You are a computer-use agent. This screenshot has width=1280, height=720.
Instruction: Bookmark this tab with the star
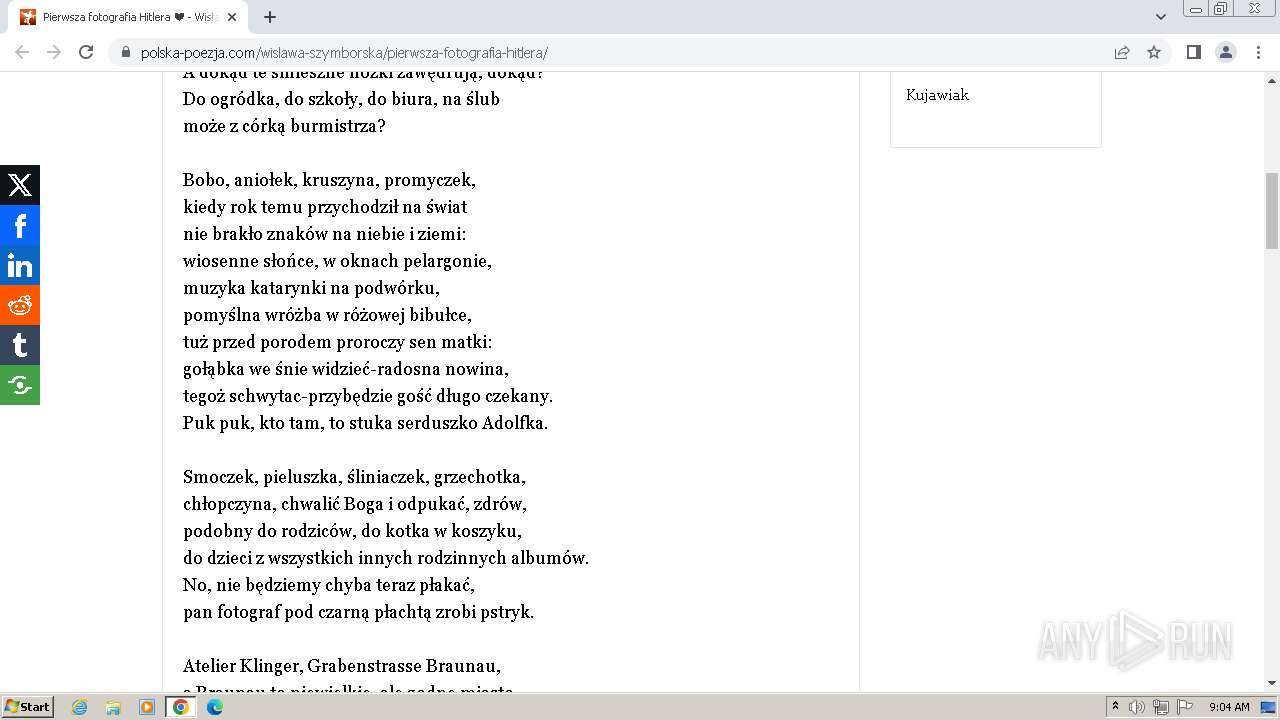pyautogui.click(x=1154, y=53)
